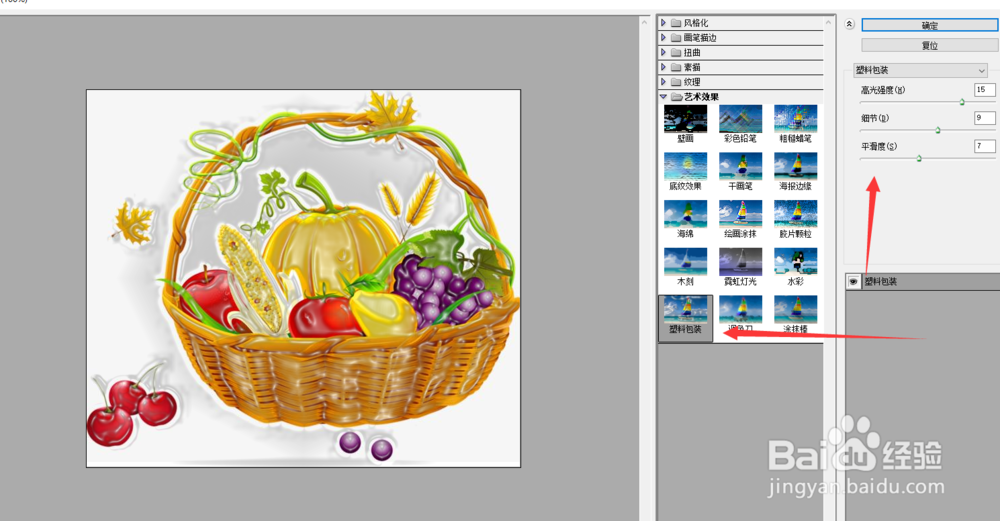The width and height of the screenshot is (1000, 521).
Task: Click the filter list scrollbar up arrow
Action: [x=828, y=23]
